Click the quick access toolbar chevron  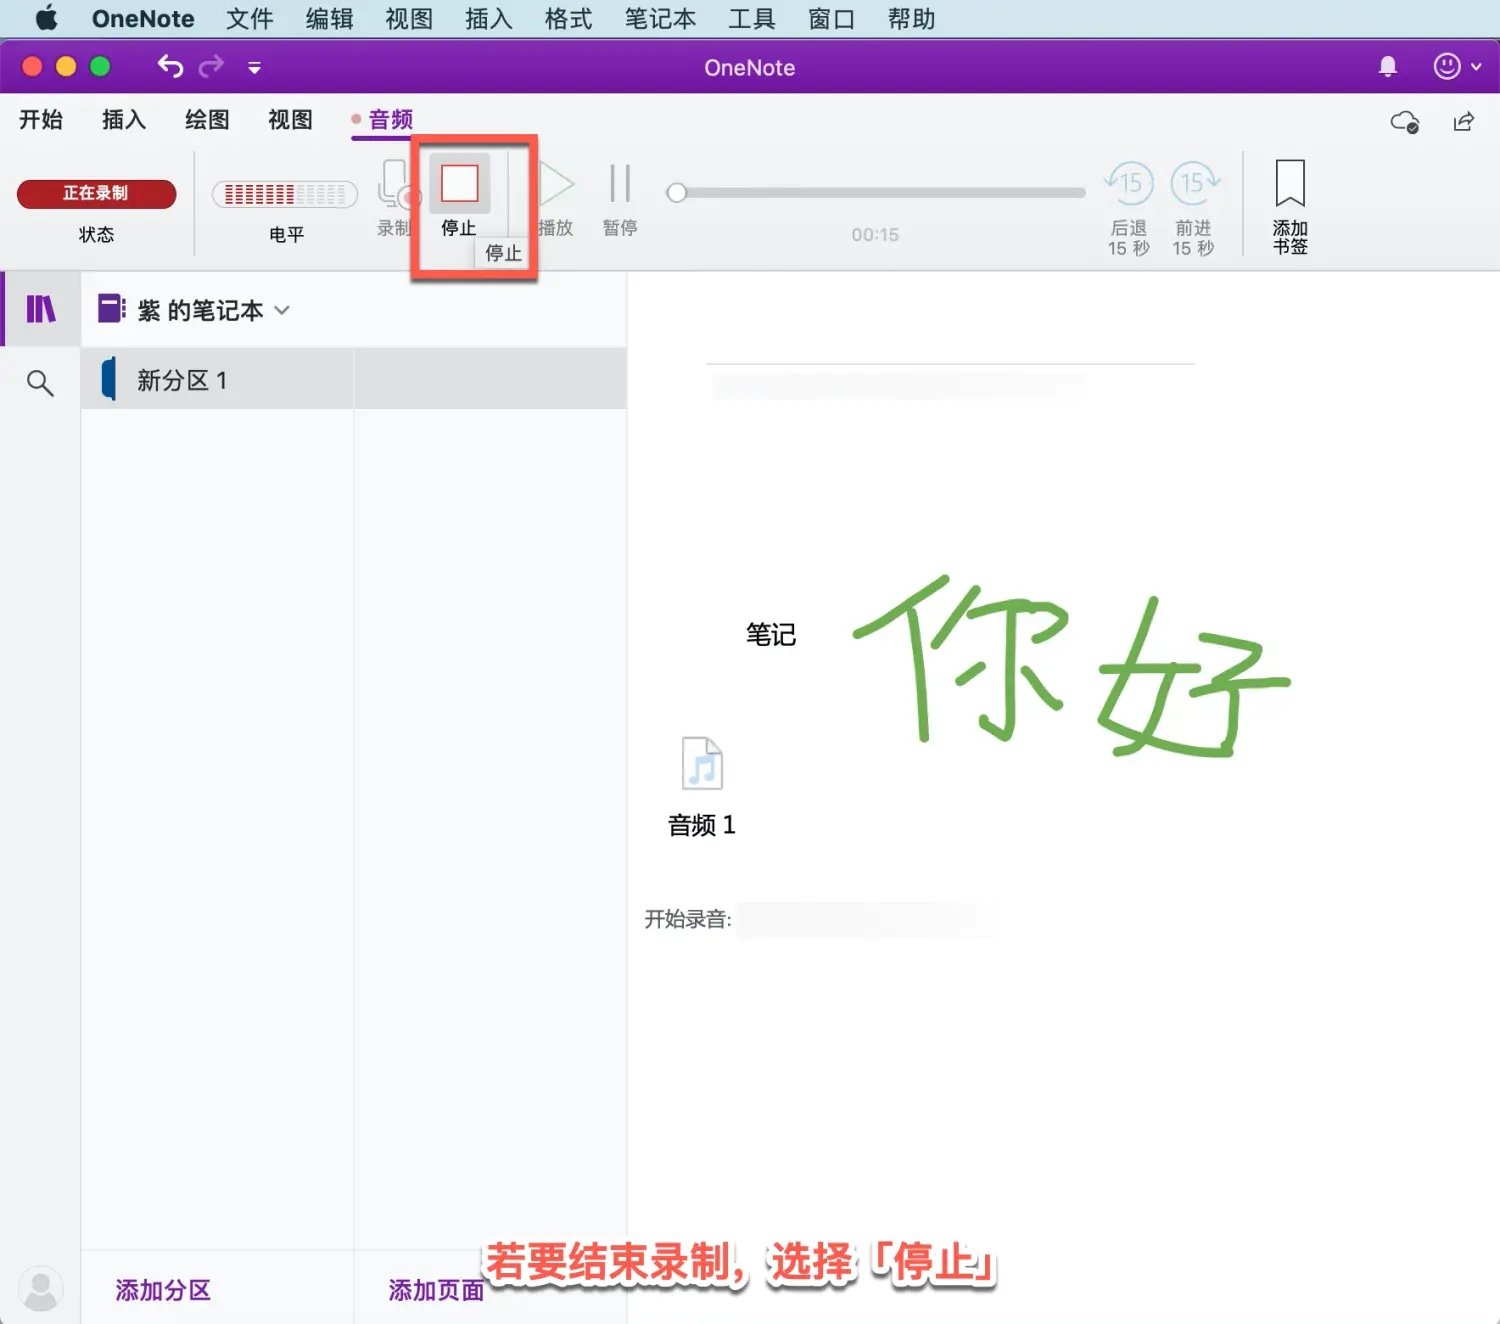pos(254,67)
